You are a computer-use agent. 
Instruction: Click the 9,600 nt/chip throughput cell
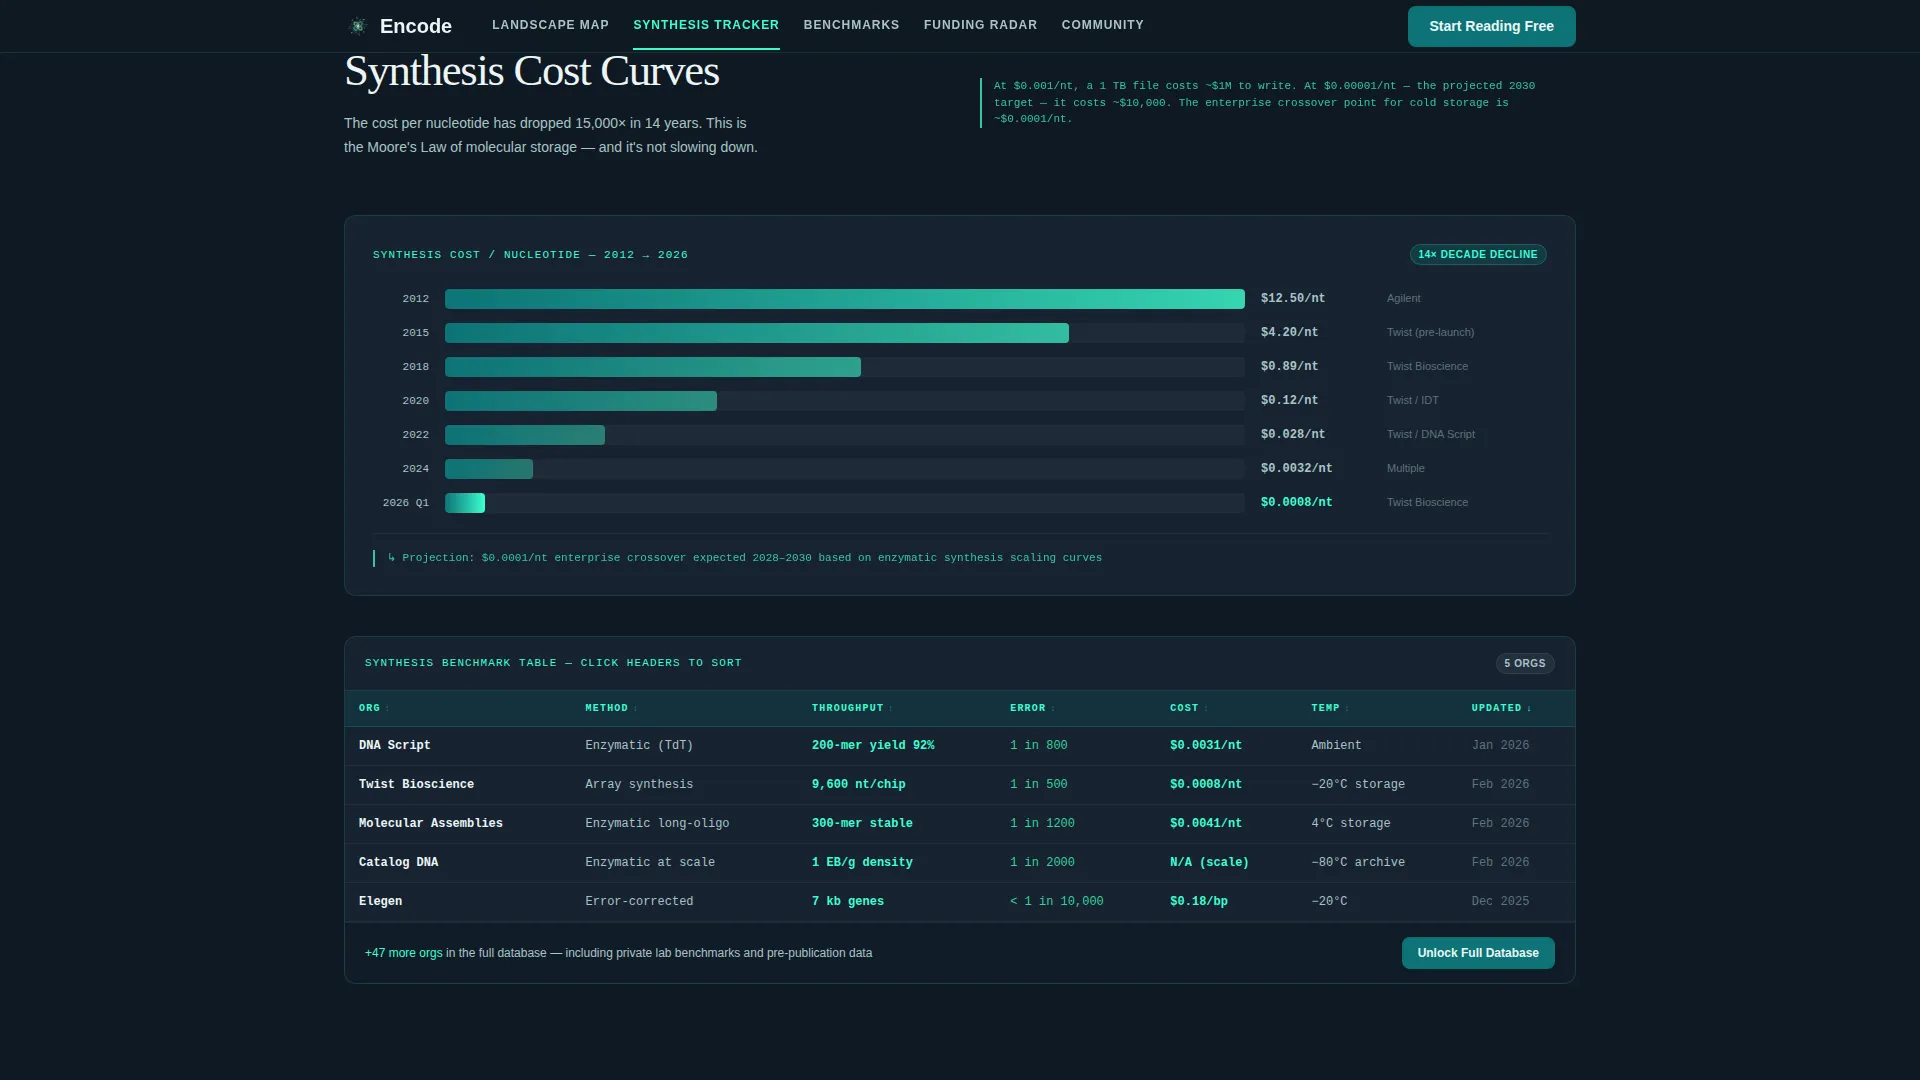(x=858, y=785)
